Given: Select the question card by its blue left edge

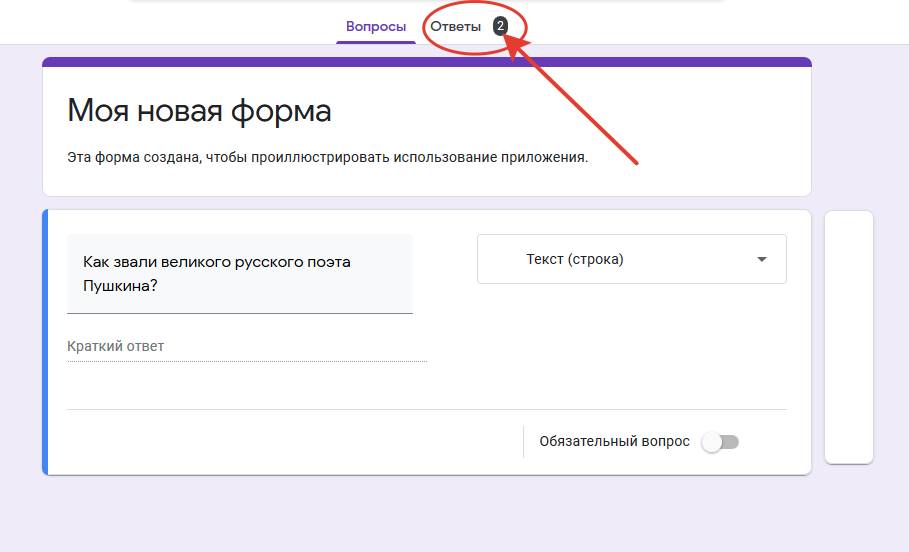Looking at the screenshot, I should [45, 342].
